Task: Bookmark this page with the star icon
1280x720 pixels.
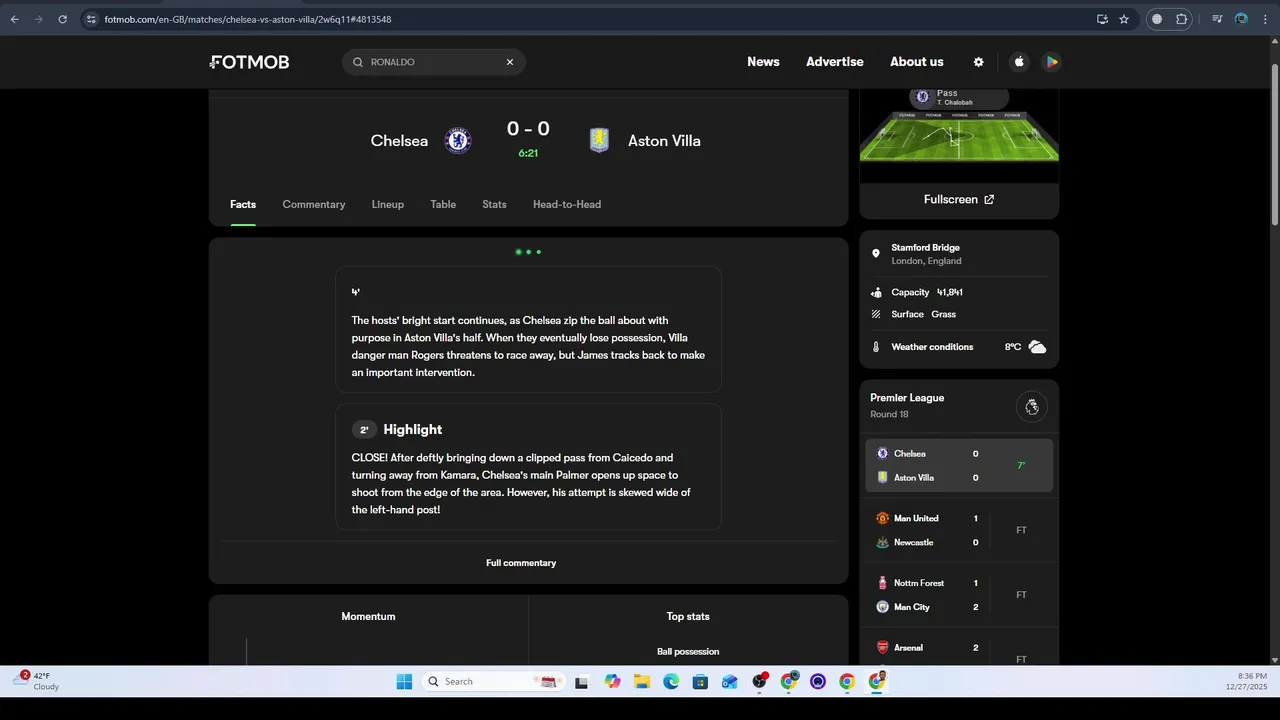Action: coord(1124,19)
